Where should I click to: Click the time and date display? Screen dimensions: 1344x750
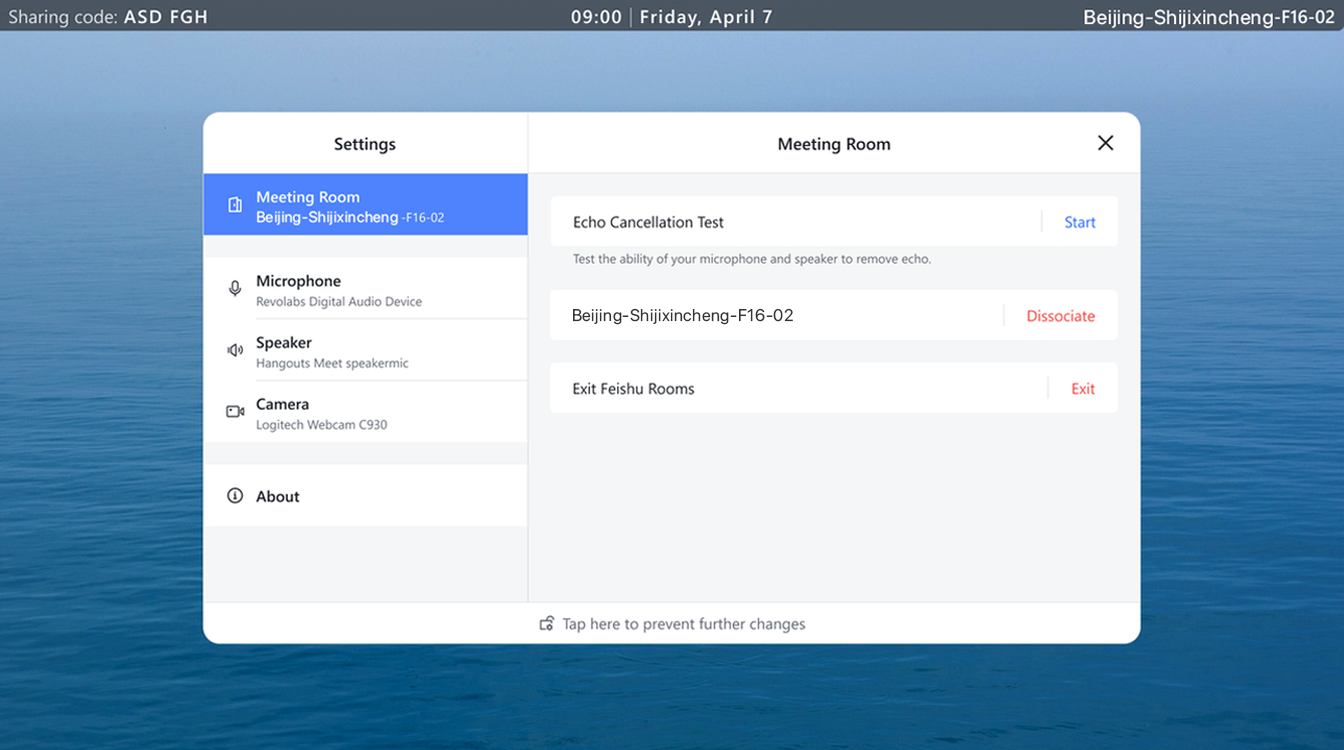(671, 17)
